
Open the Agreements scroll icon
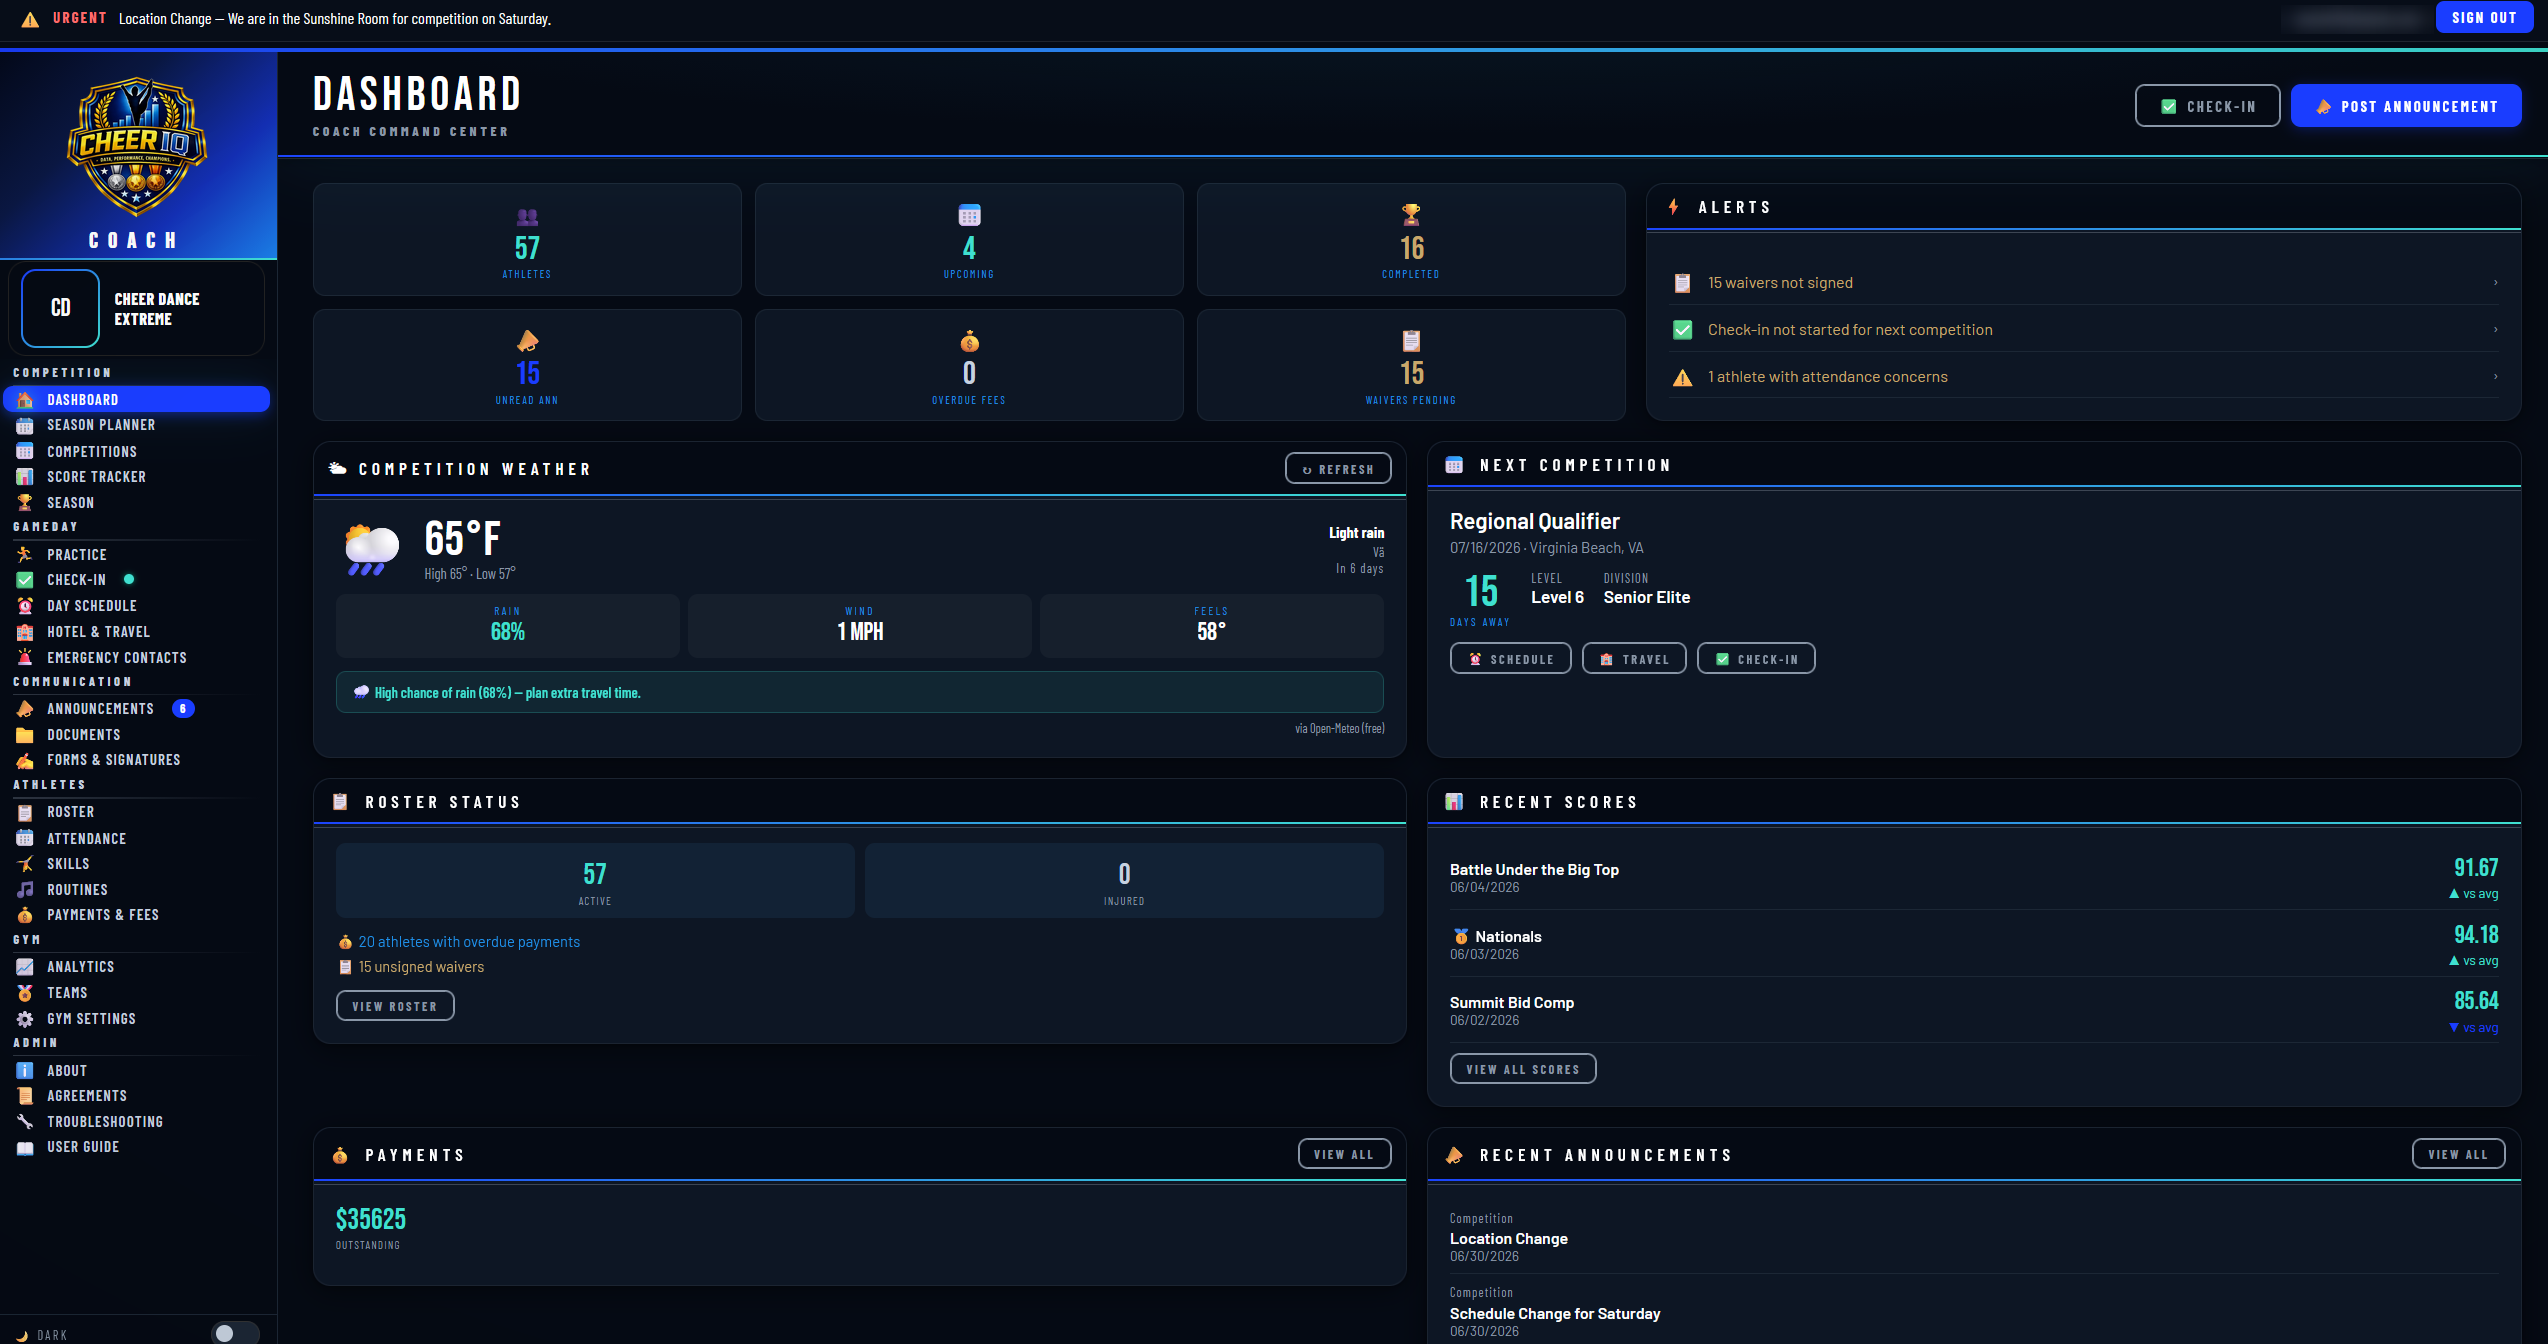[25, 1096]
